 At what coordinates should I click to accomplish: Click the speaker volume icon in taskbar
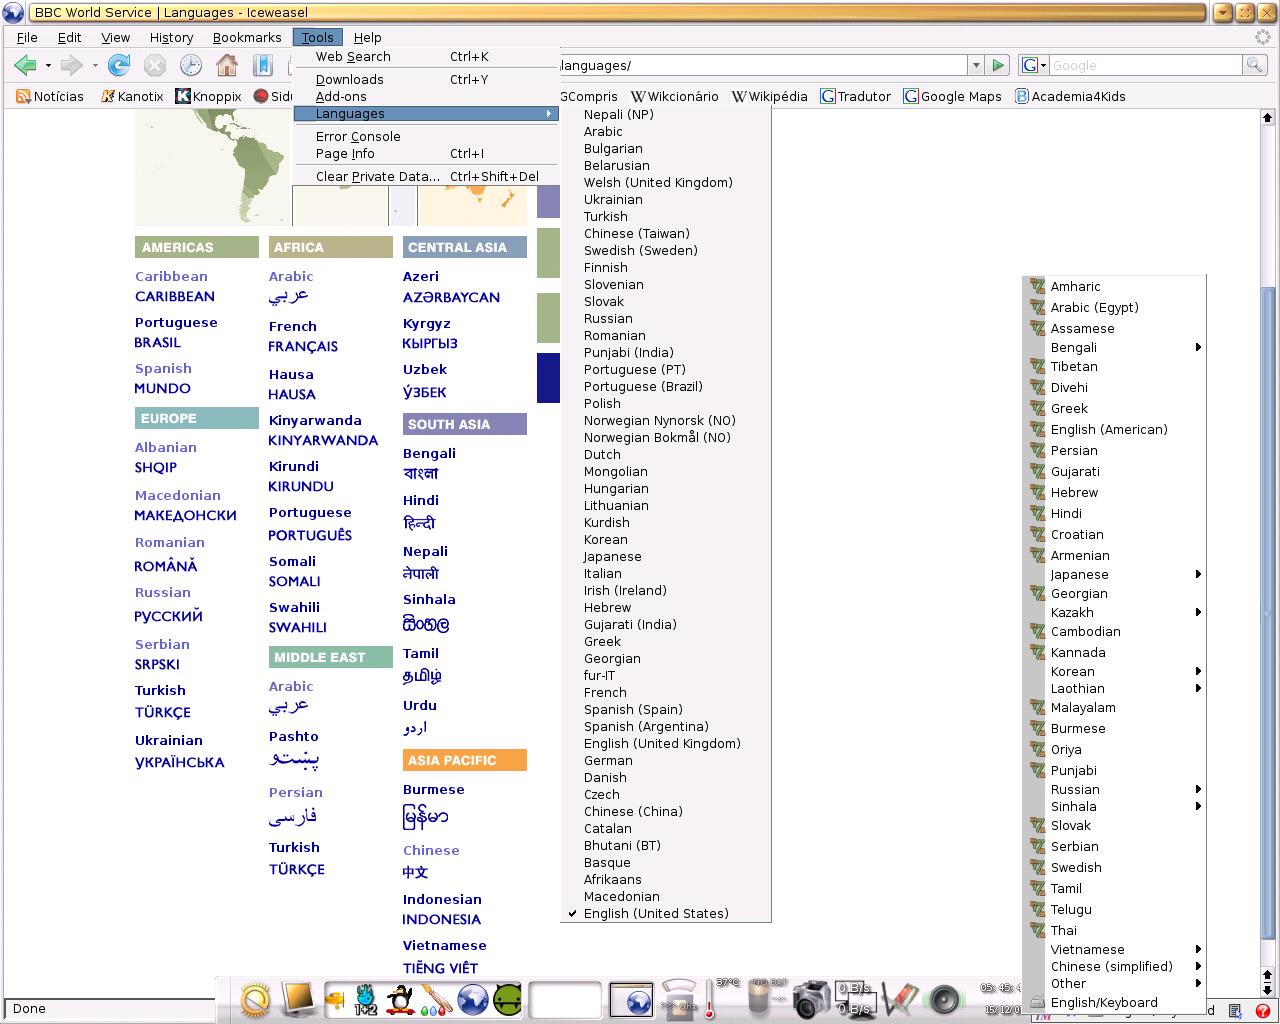(x=945, y=999)
